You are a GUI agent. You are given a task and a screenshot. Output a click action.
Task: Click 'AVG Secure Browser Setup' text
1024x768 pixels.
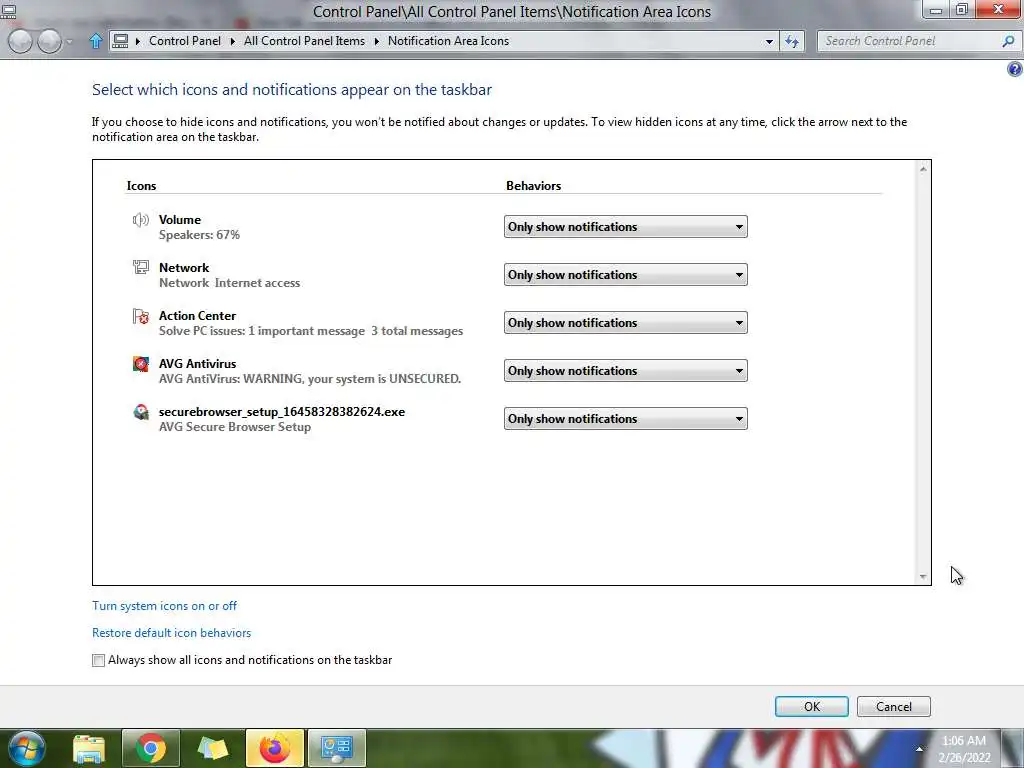234,427
